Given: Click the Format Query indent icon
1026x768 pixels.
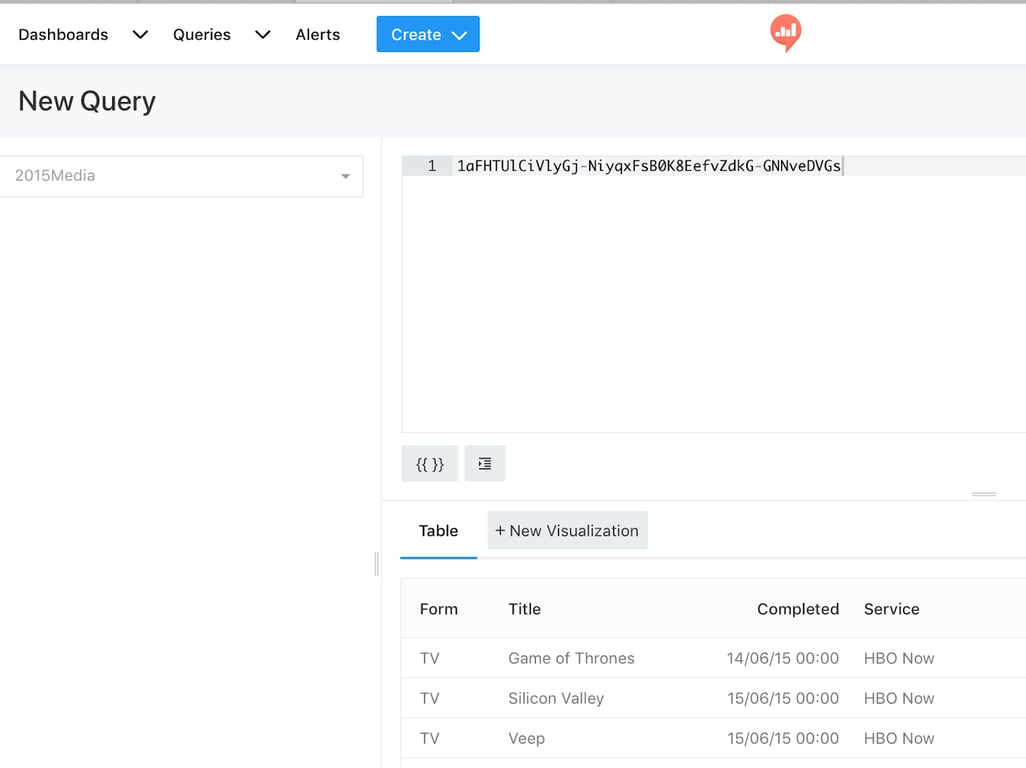Looking at the screenshot, I should [485, 464].
